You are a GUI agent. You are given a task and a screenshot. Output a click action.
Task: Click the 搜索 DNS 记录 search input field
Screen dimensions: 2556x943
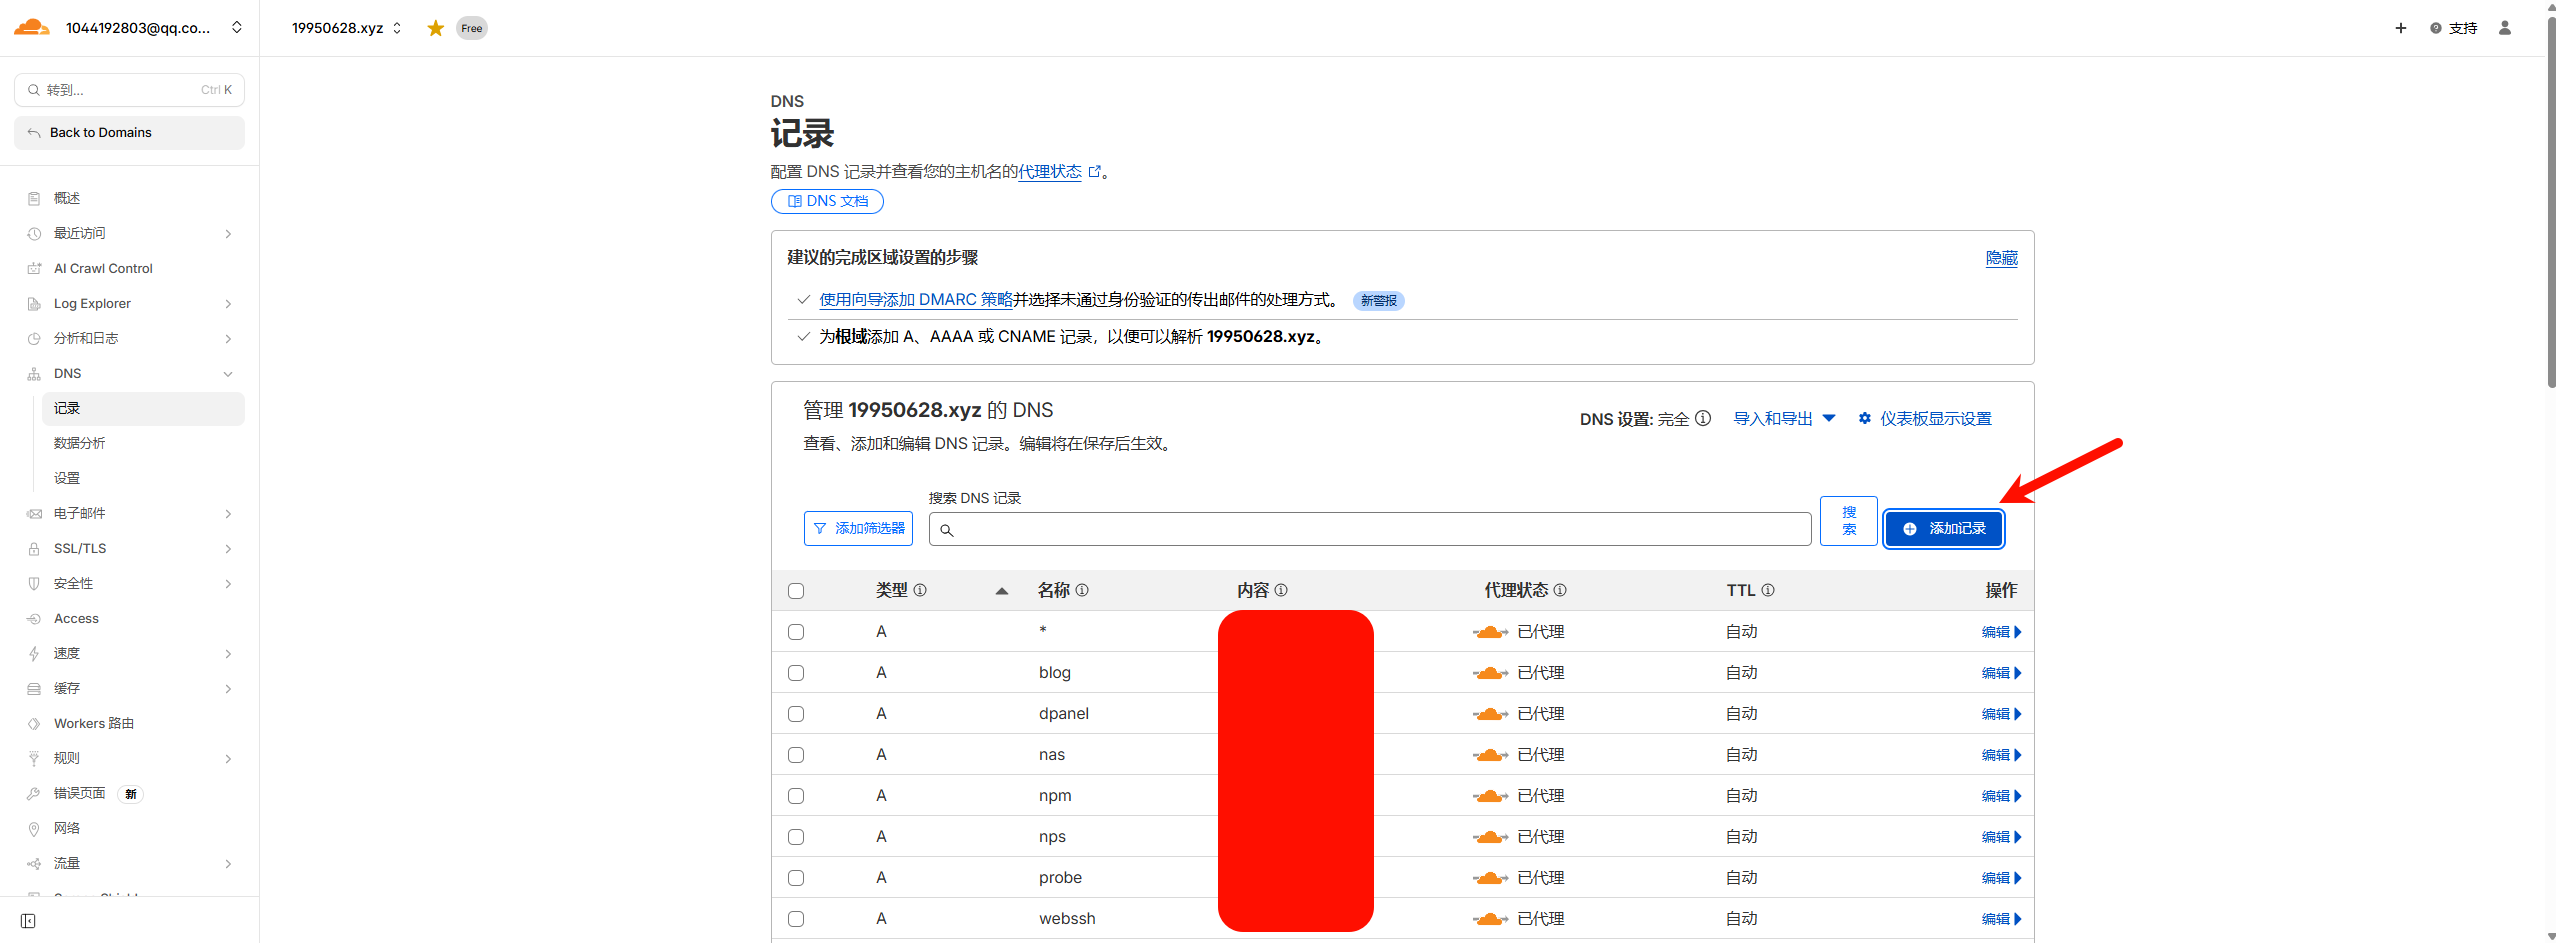[x=1370, y=528]
